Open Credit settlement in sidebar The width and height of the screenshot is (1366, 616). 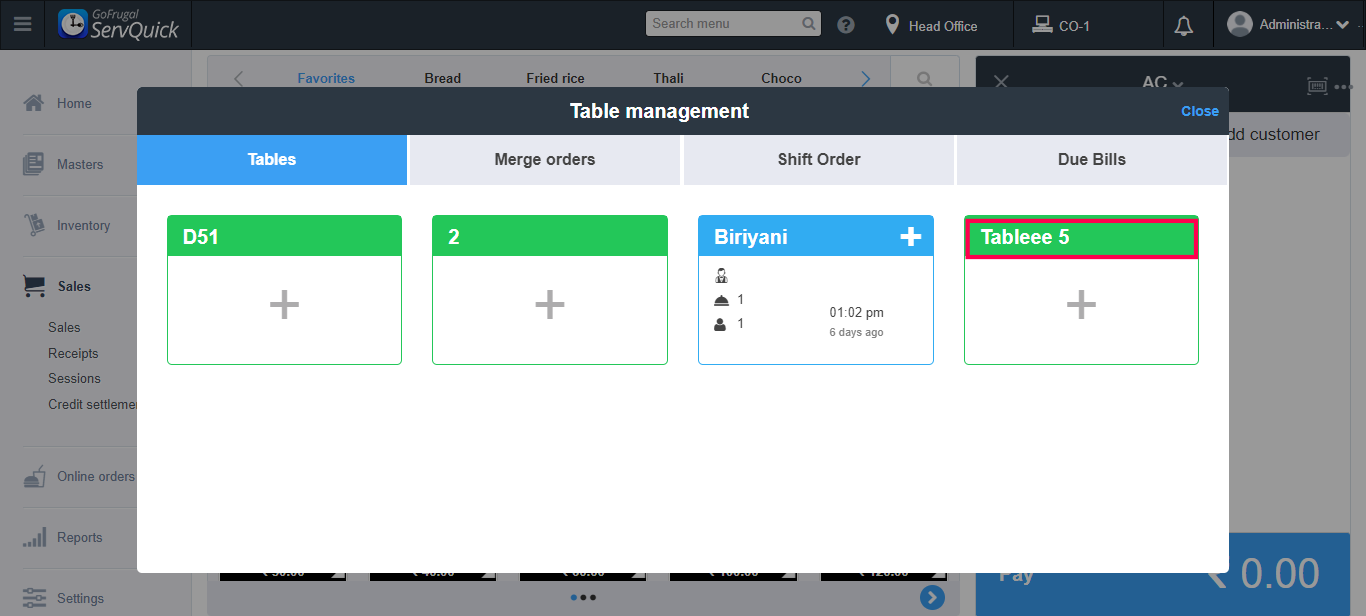(x=92, y=404)
